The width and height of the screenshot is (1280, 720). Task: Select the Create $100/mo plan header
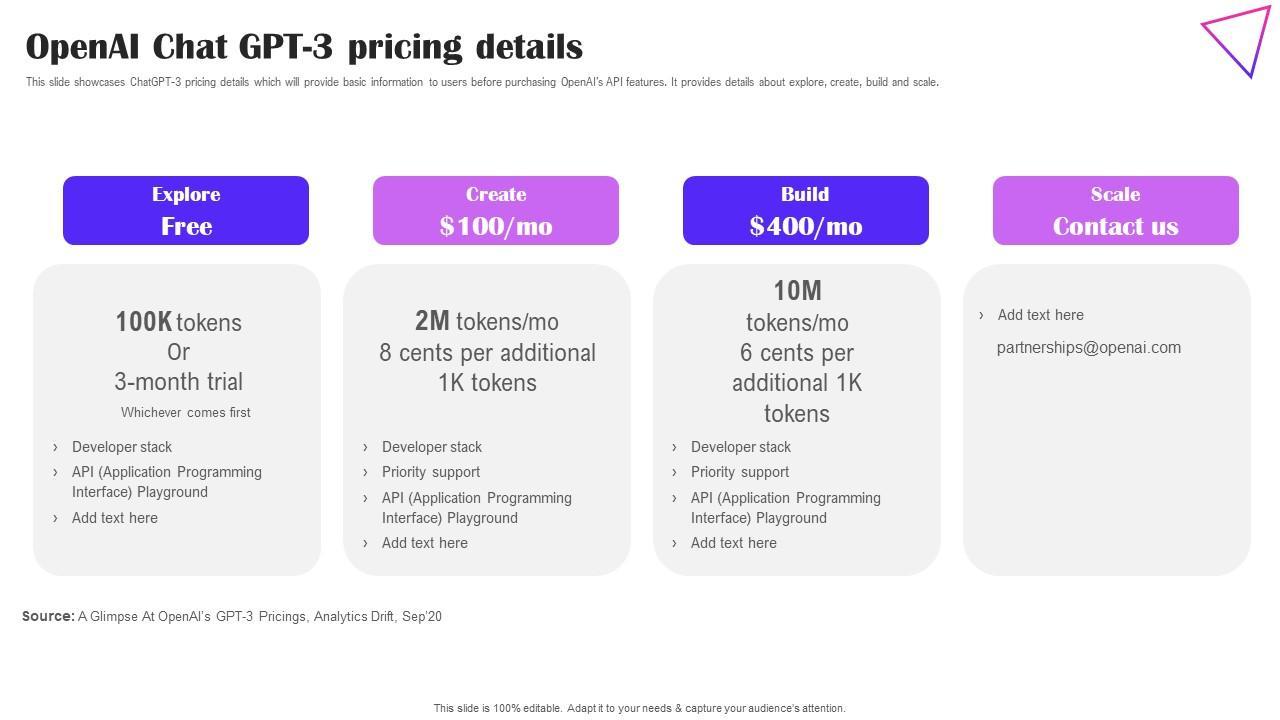pyautogui.click(x=496, y=211)
